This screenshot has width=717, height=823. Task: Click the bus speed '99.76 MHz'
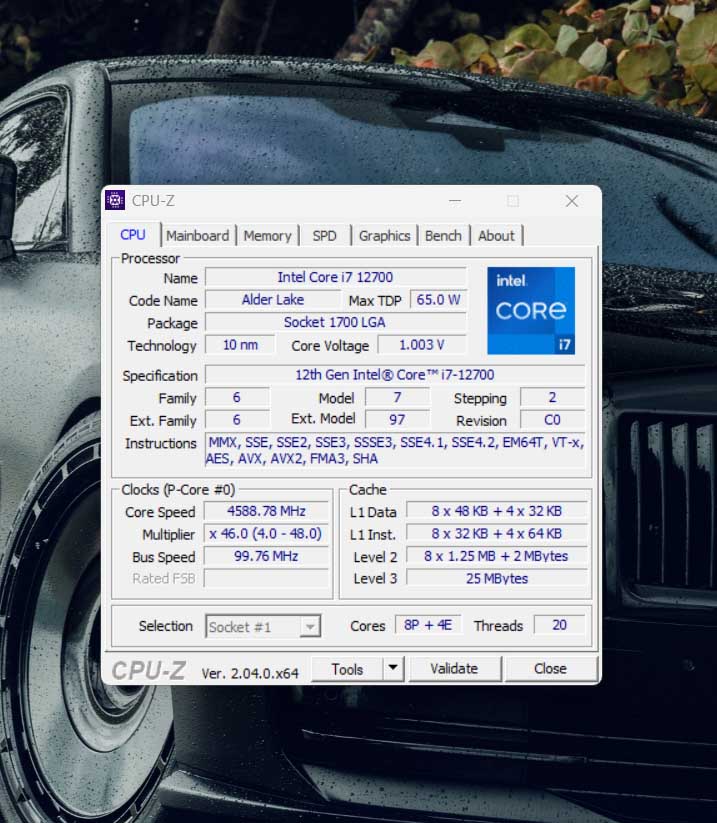tap(266, 556)
